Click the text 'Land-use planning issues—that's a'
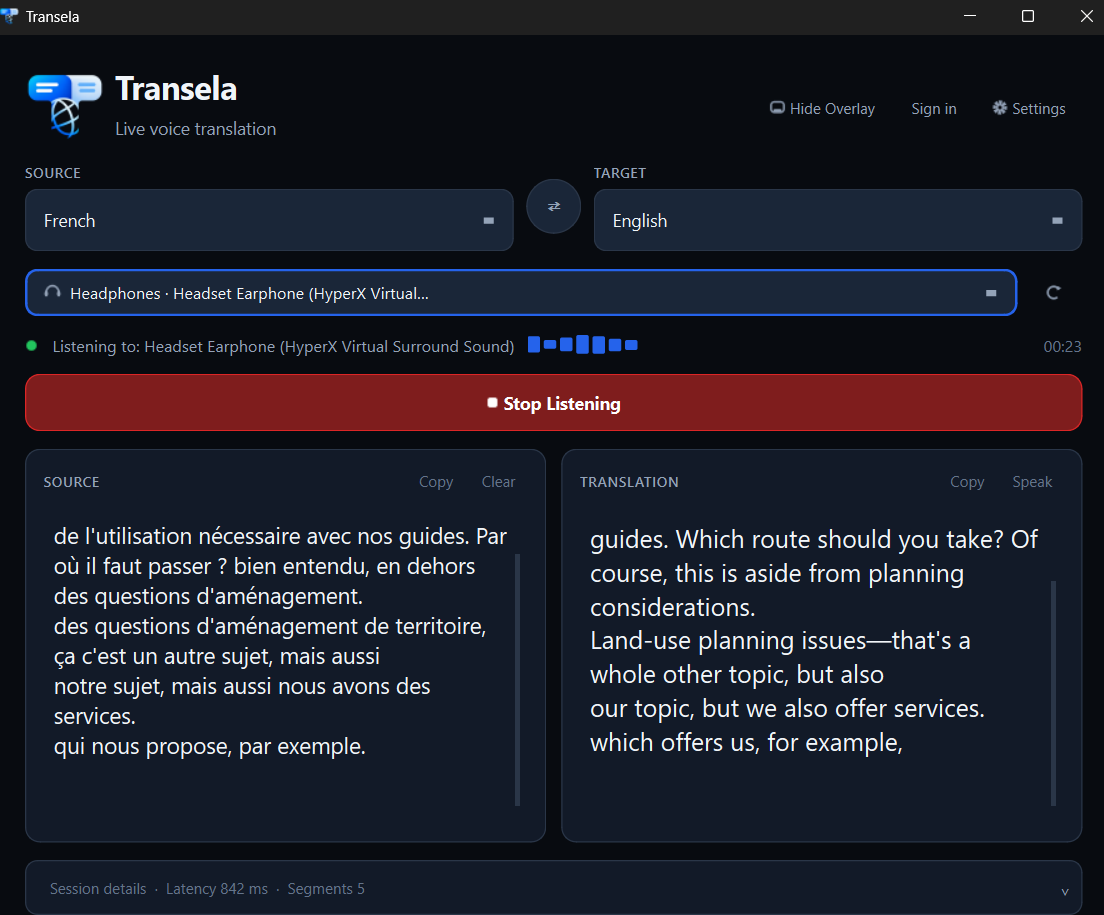The image size is (1104, 915). coord(780,640)
